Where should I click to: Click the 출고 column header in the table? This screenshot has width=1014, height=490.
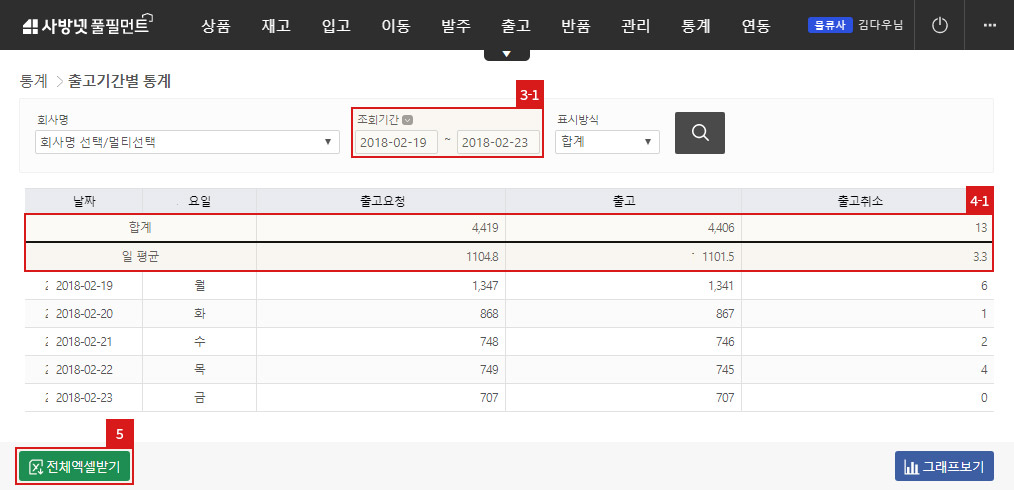(623, 201)
